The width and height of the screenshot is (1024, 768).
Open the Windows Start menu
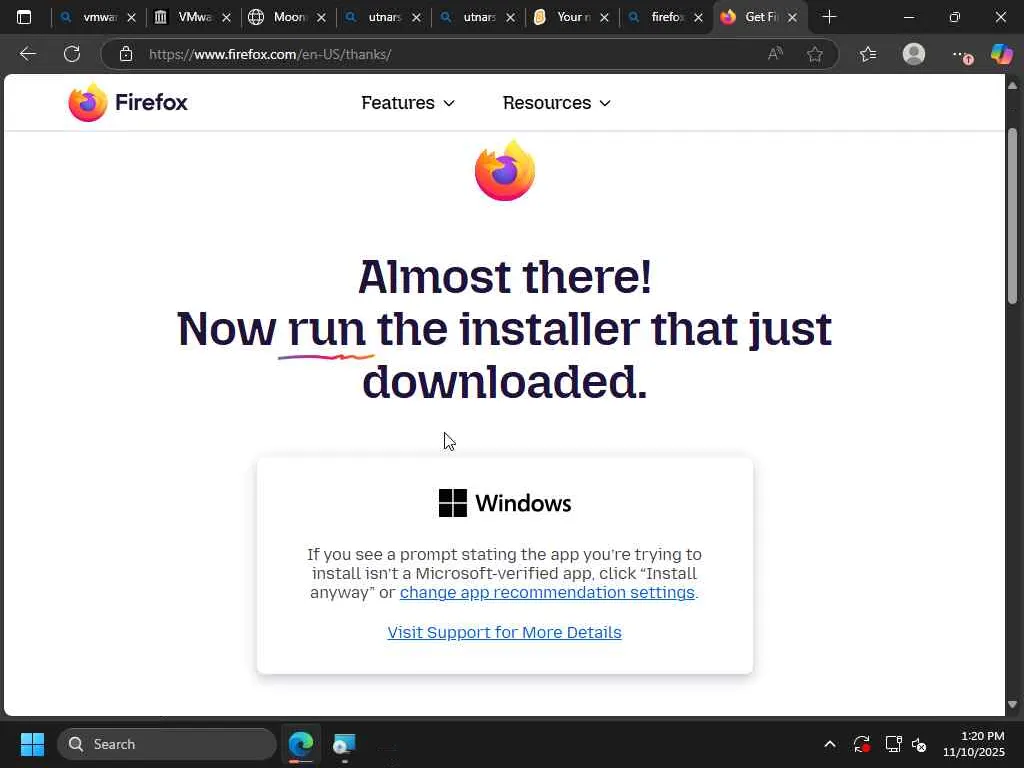tap(32, 744)
